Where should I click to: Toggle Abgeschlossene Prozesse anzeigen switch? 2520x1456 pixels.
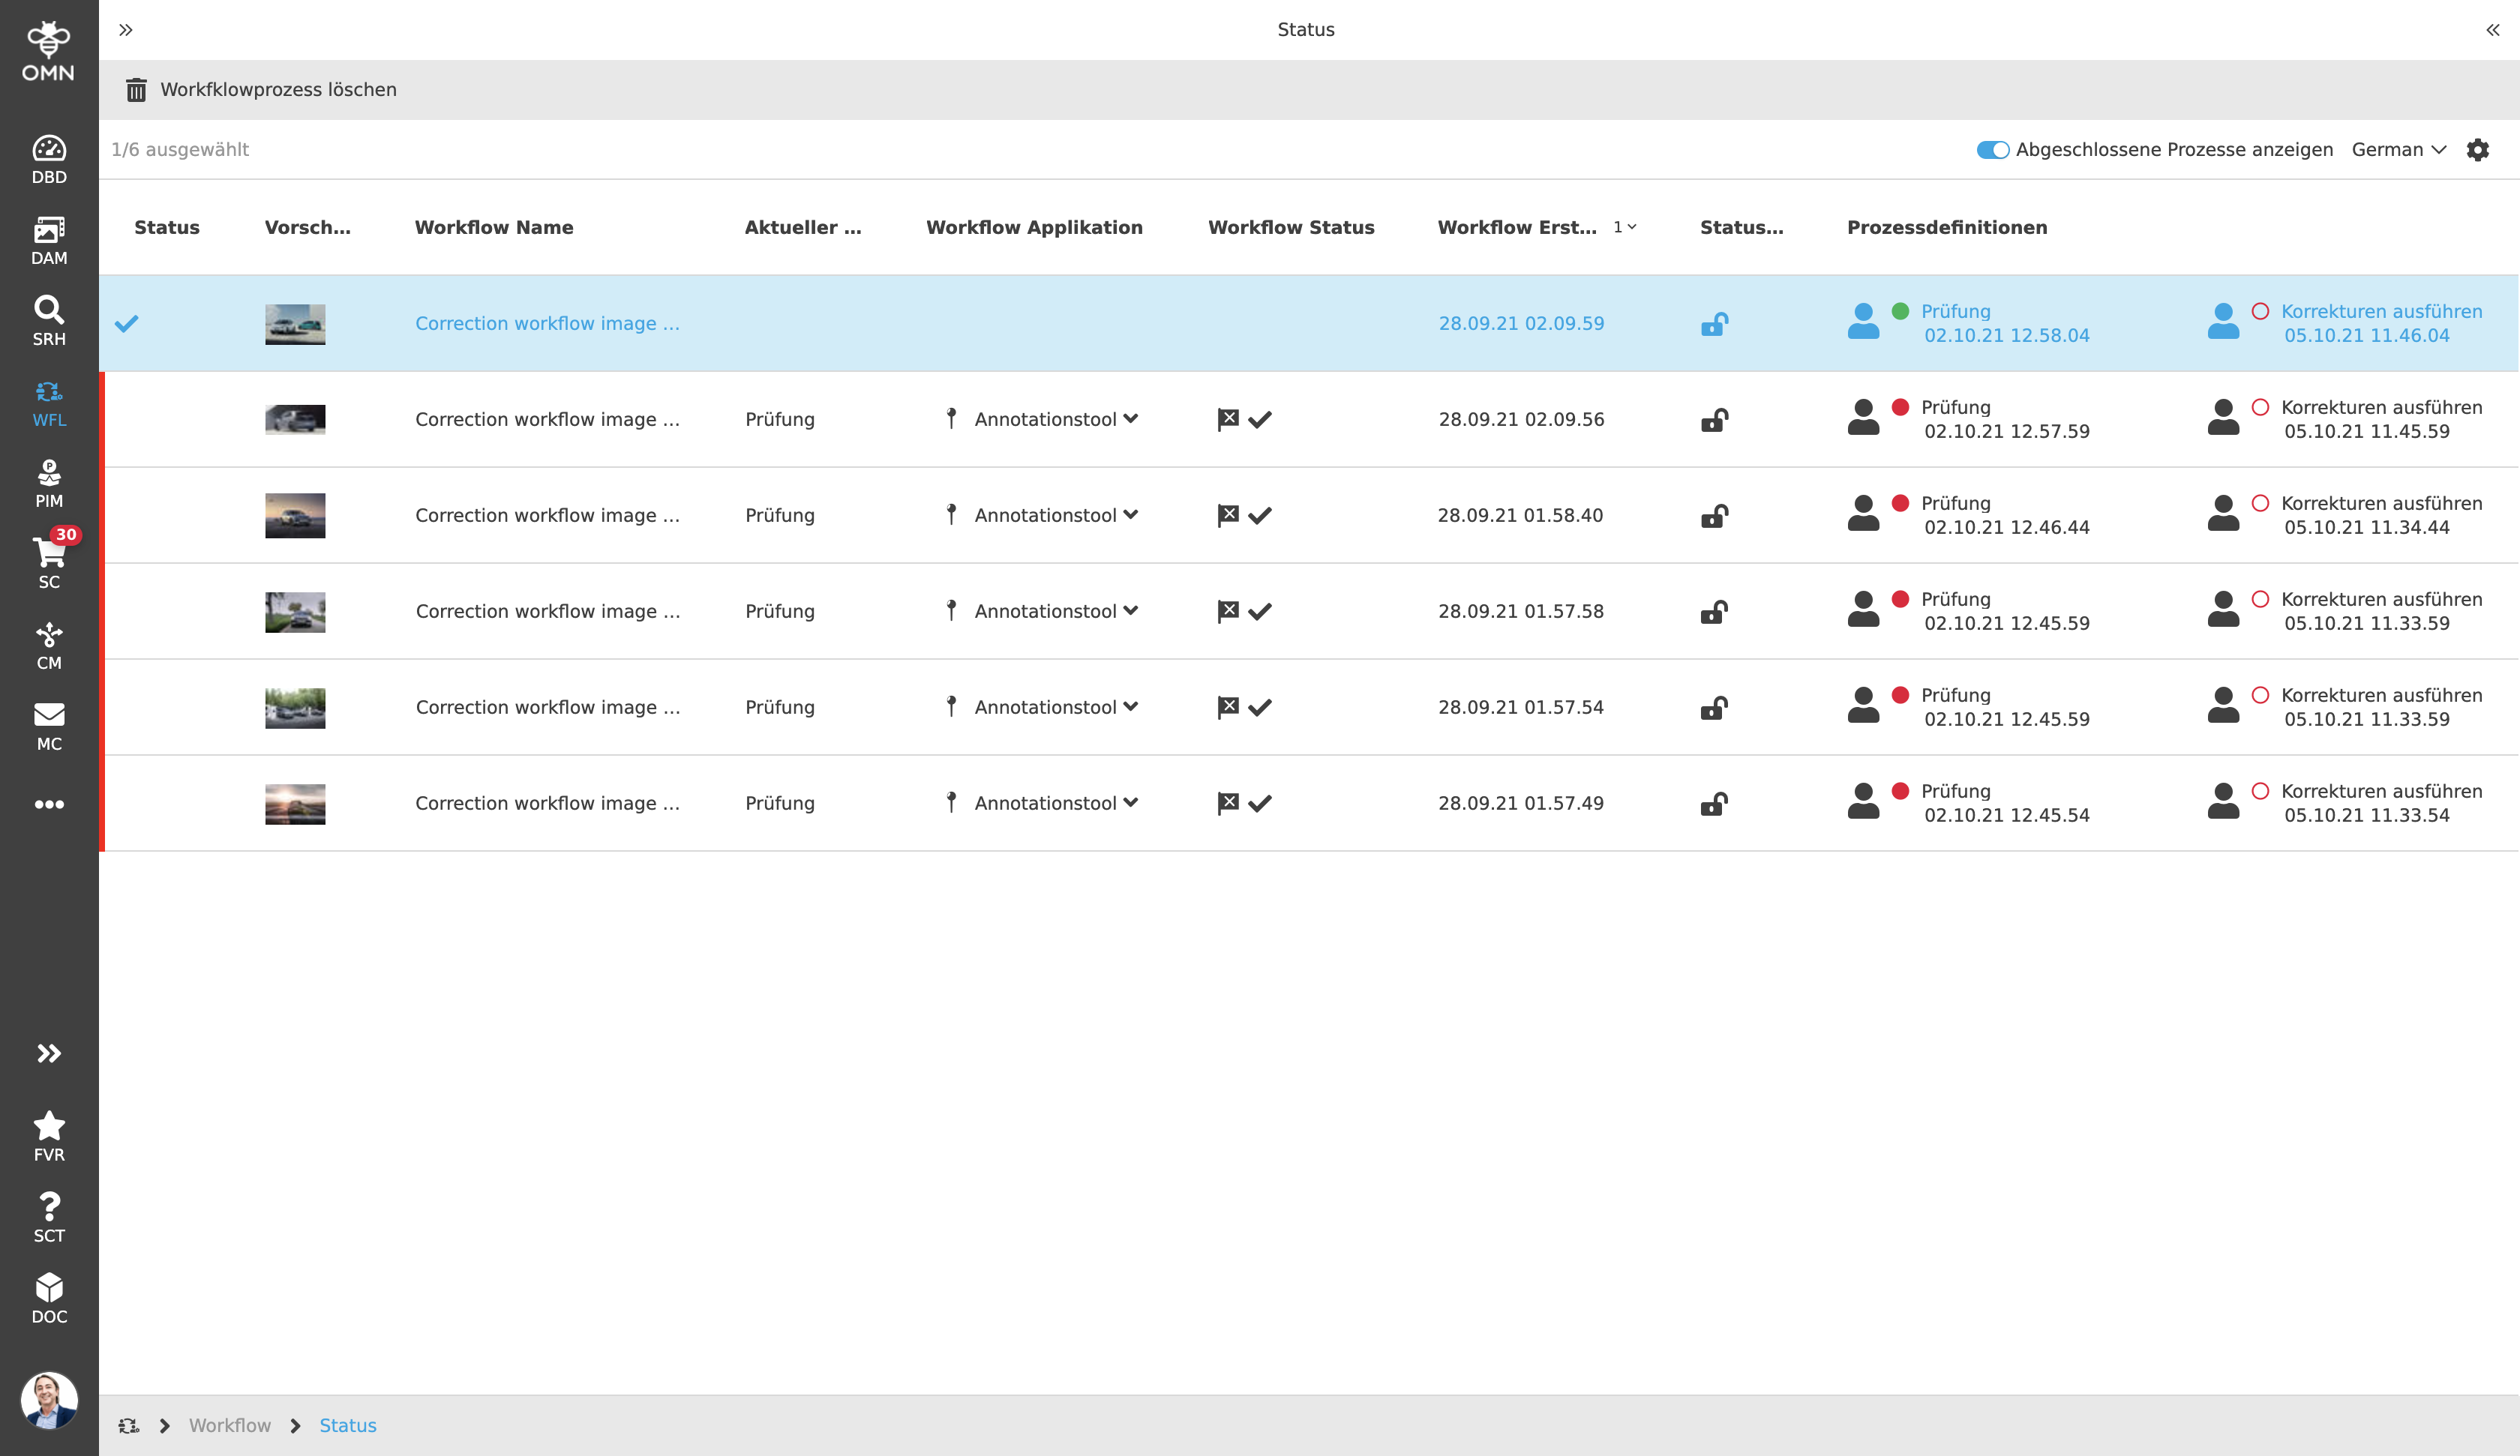point(1992,150)
